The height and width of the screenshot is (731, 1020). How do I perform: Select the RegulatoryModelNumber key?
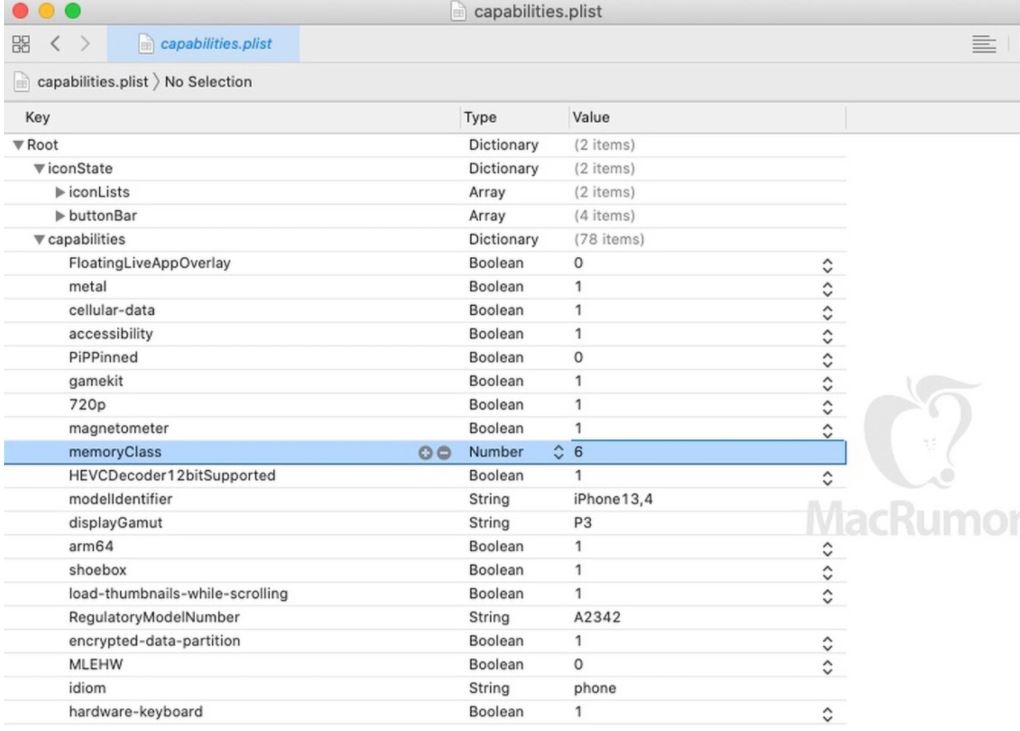[154, 617]
